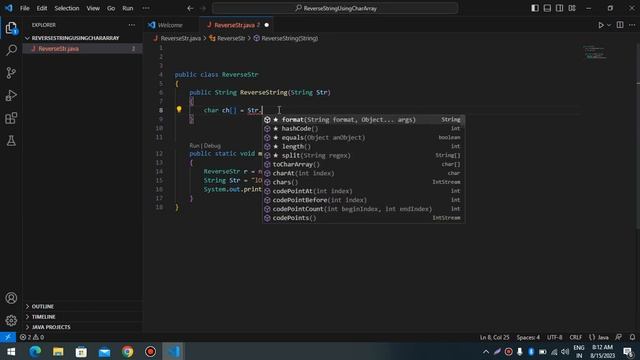Screen dimensions: 640x360
Task: Choose split(String regex) suggestion
Action: 363,156
